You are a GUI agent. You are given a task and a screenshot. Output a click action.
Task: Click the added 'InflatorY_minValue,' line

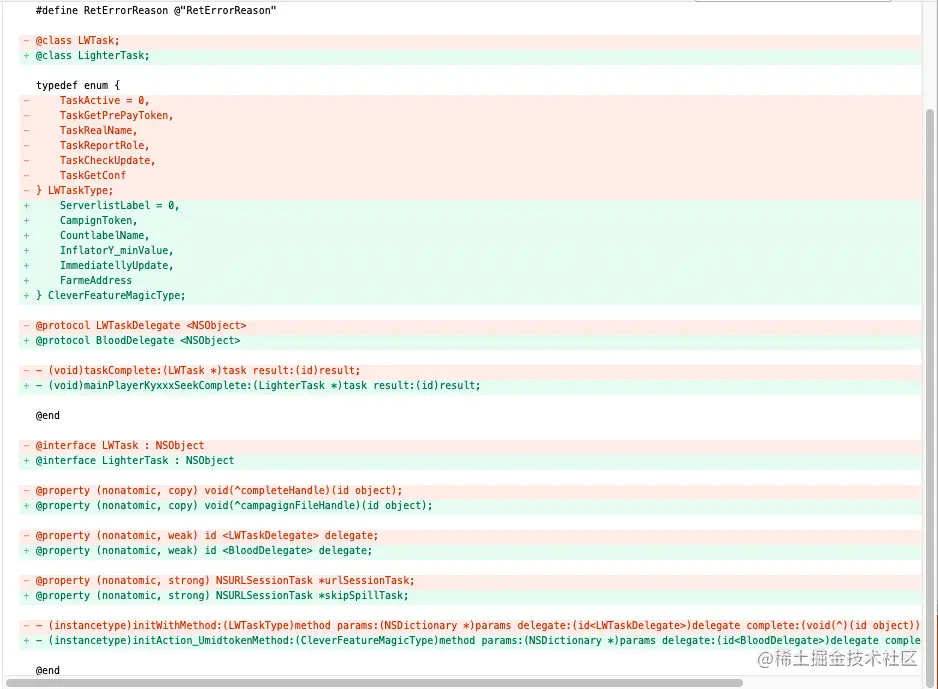pyautogui.click(x=470, y=250)
